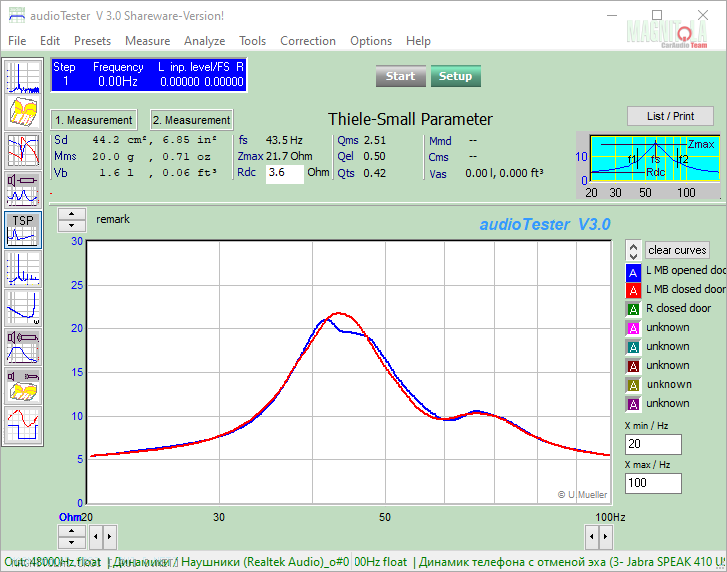The image size is (727, 572).
Task: Open the speaker impulse response hump icon
Action: tap(23, 347)
